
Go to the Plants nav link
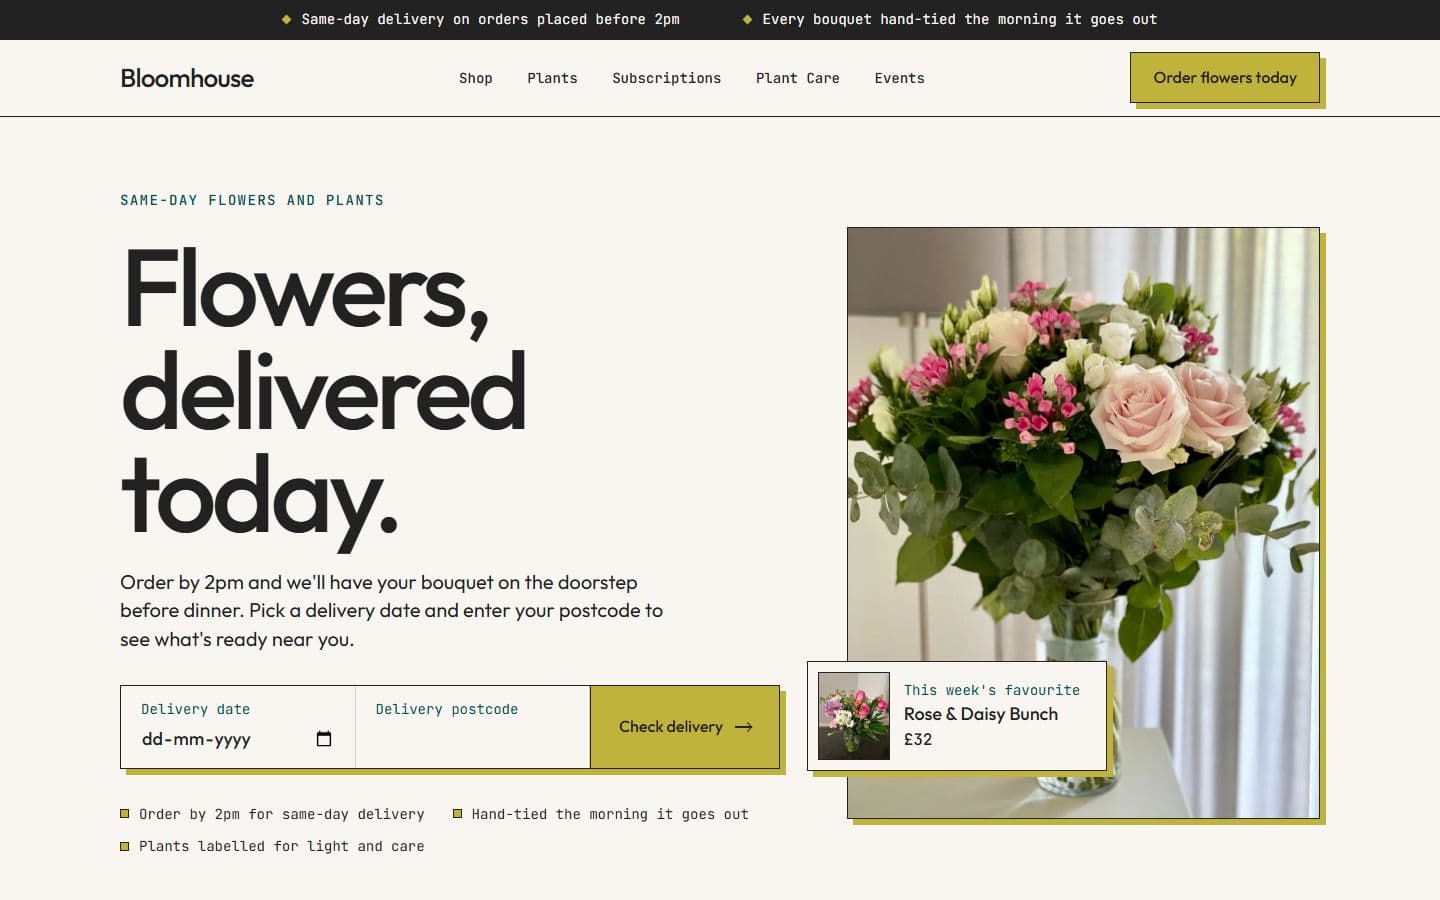click(552, 78)
